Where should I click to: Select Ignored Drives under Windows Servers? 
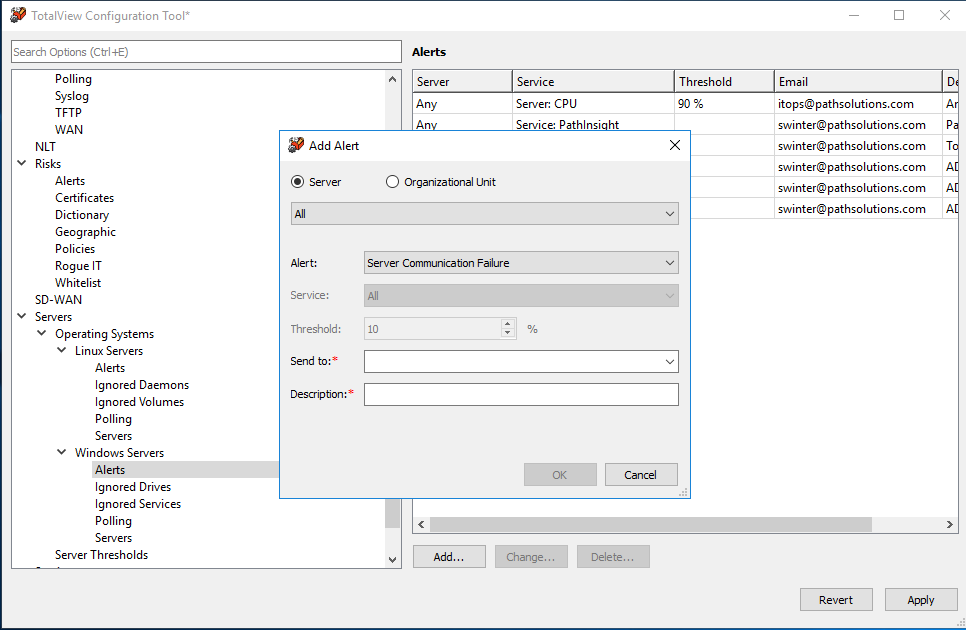[x=132, y=486]
